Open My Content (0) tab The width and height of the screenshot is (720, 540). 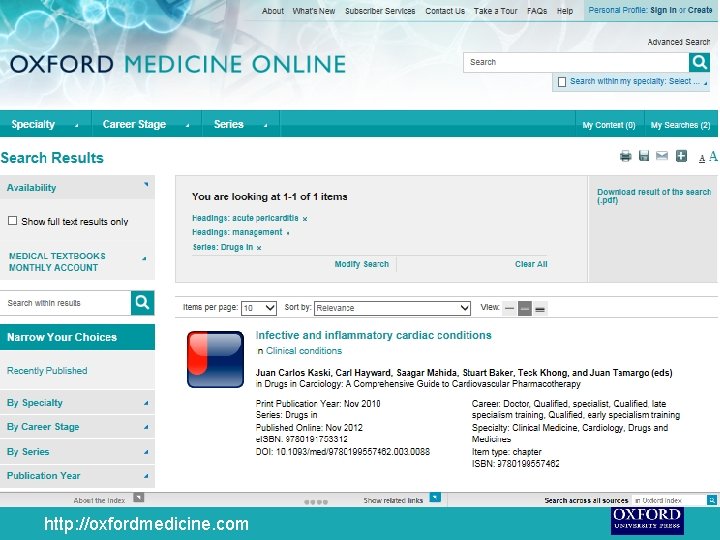(x=609, y=125)
